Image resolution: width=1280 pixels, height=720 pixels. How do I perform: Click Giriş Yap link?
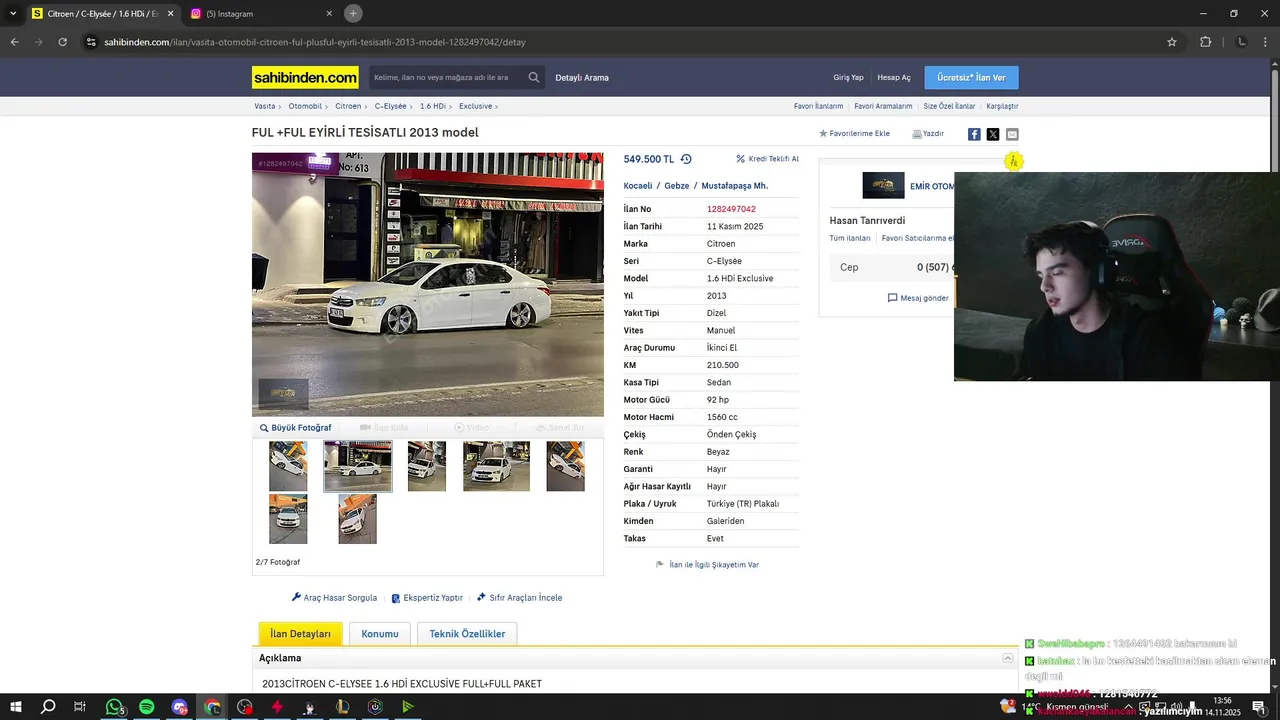[x=848, y=78]
